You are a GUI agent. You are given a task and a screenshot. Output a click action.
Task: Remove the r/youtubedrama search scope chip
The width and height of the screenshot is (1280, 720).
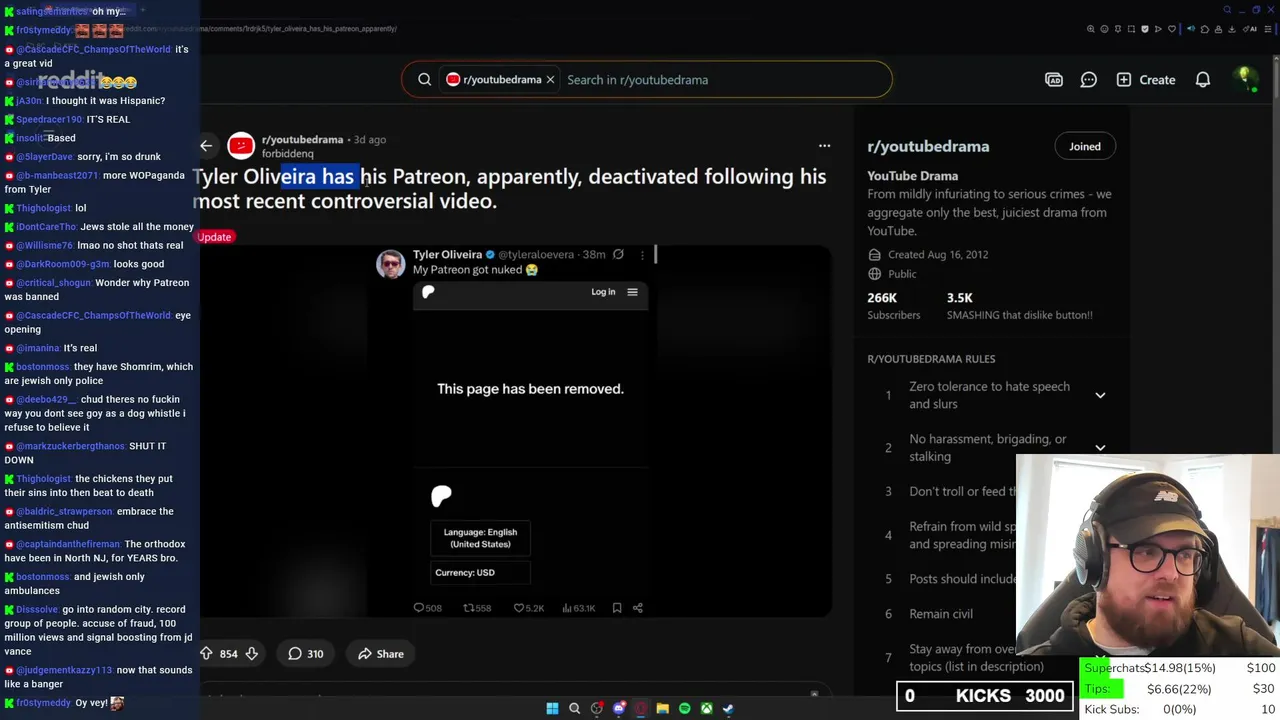click(550, 80)
